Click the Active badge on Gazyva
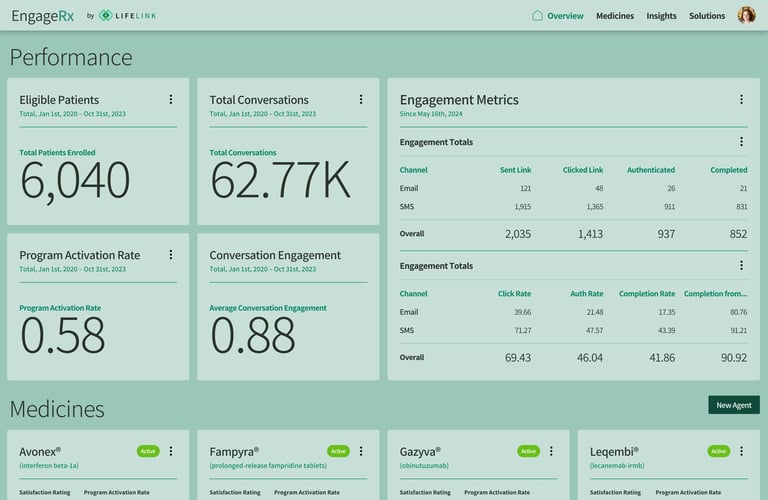Viewport: 768px width, 500px height. coord(528,451)
